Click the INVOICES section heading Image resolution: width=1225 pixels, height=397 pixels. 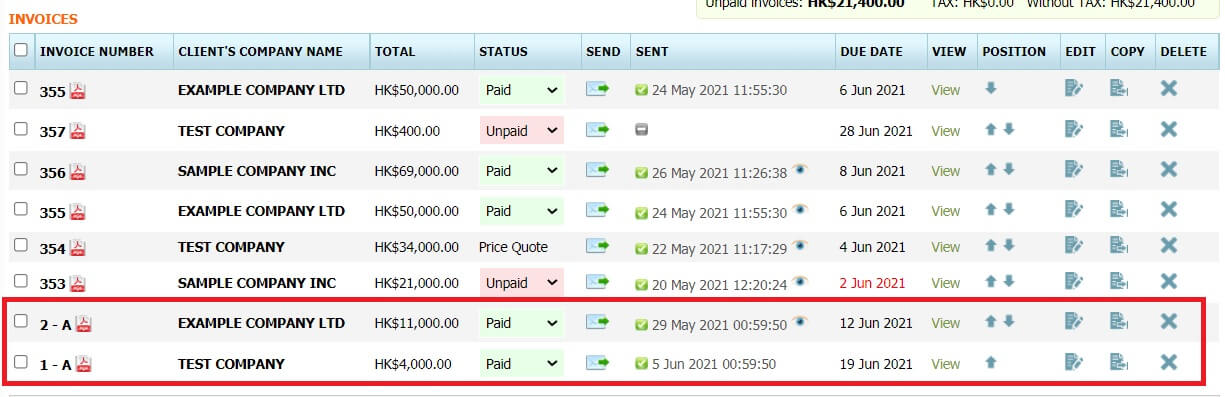tap(43, 19)
